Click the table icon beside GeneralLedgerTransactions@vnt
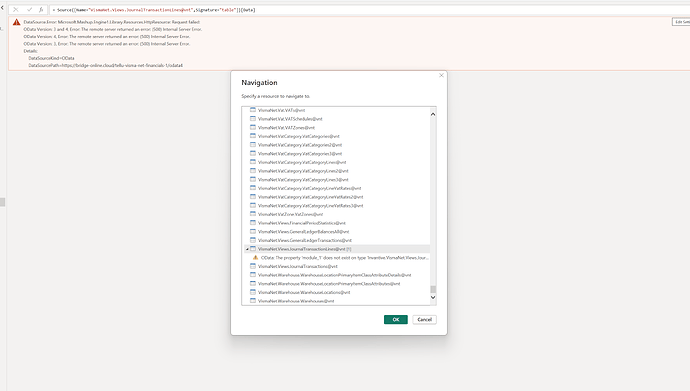The width and height of the screenshot is (690, 391). (253, 240)
